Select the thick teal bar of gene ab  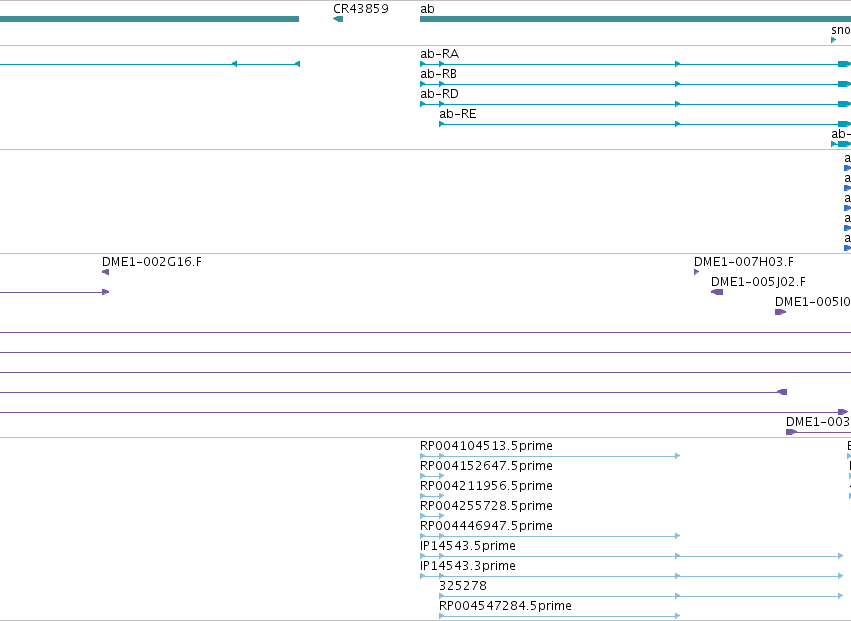point(636,19)
